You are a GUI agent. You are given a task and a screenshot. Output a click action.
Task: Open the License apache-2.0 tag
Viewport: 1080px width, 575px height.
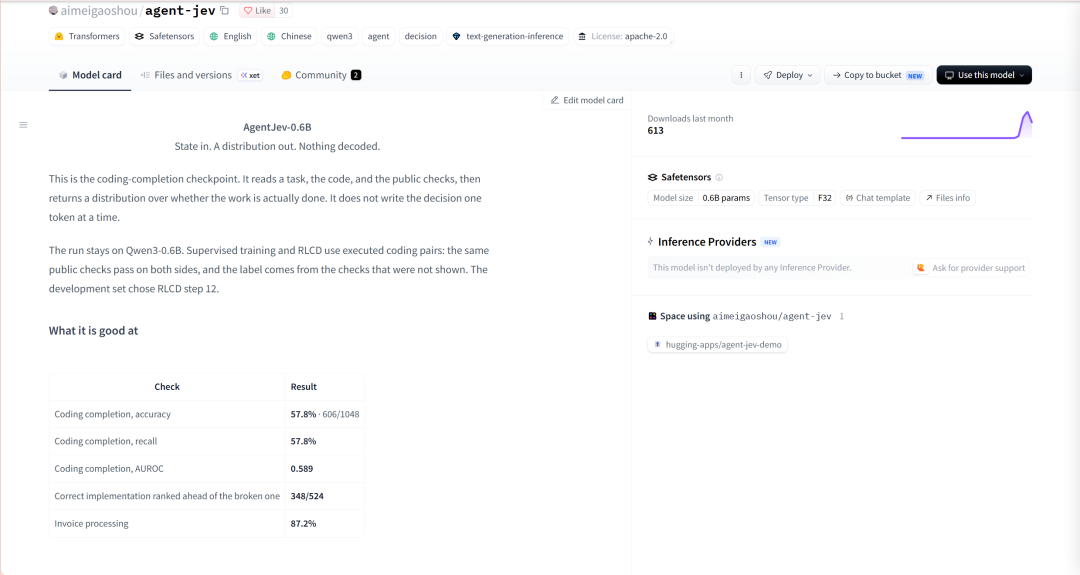click(623, 36)
